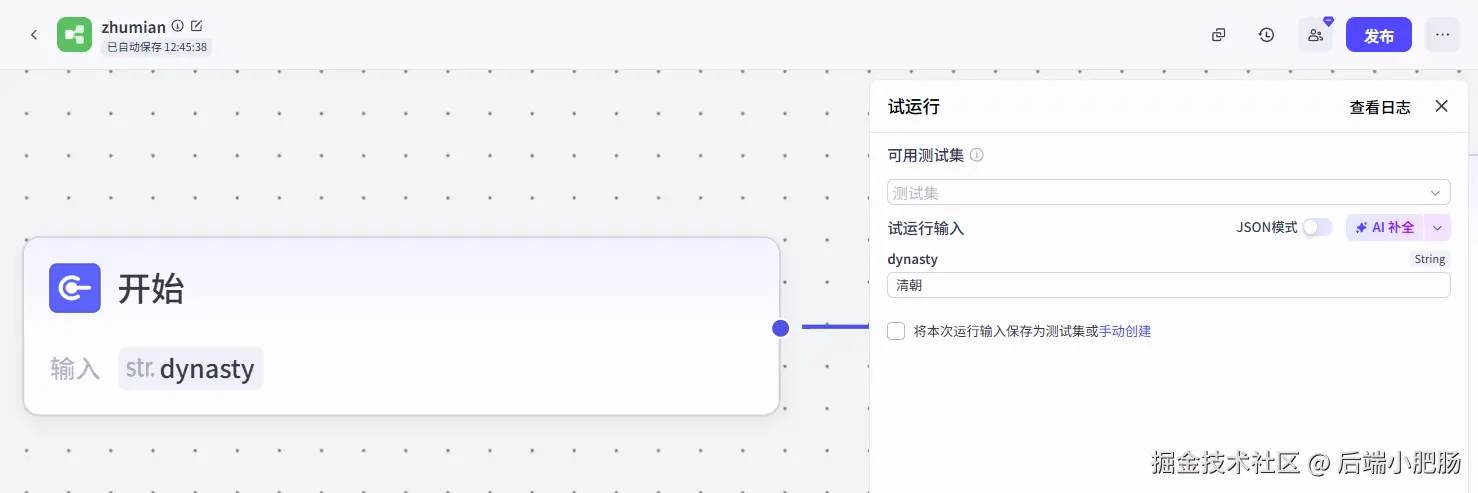Toggle the JSON模式 switch
The width and height of the screenshot is (1478, 493).
pyautogui.click(x=1317, y=227)
